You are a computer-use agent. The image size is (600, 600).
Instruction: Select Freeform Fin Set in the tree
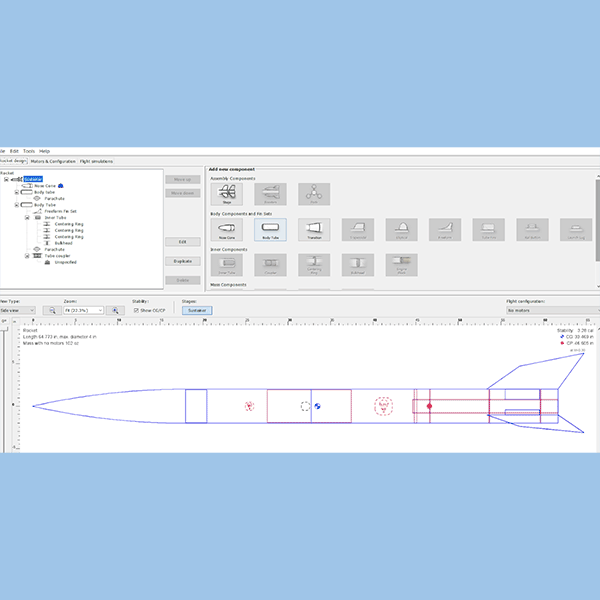(61, 211)
